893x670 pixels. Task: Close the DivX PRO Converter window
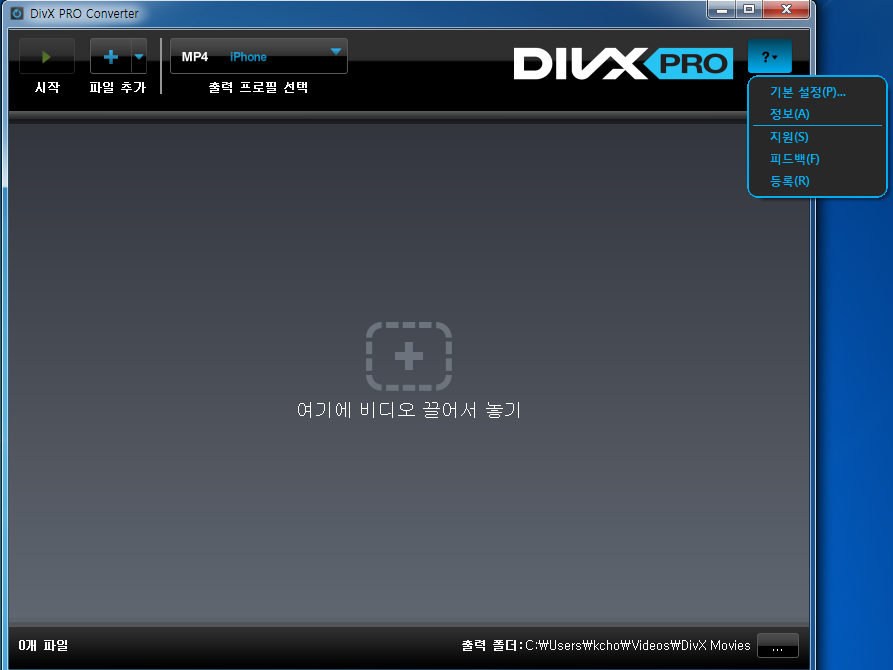click(x=787, y=10)
